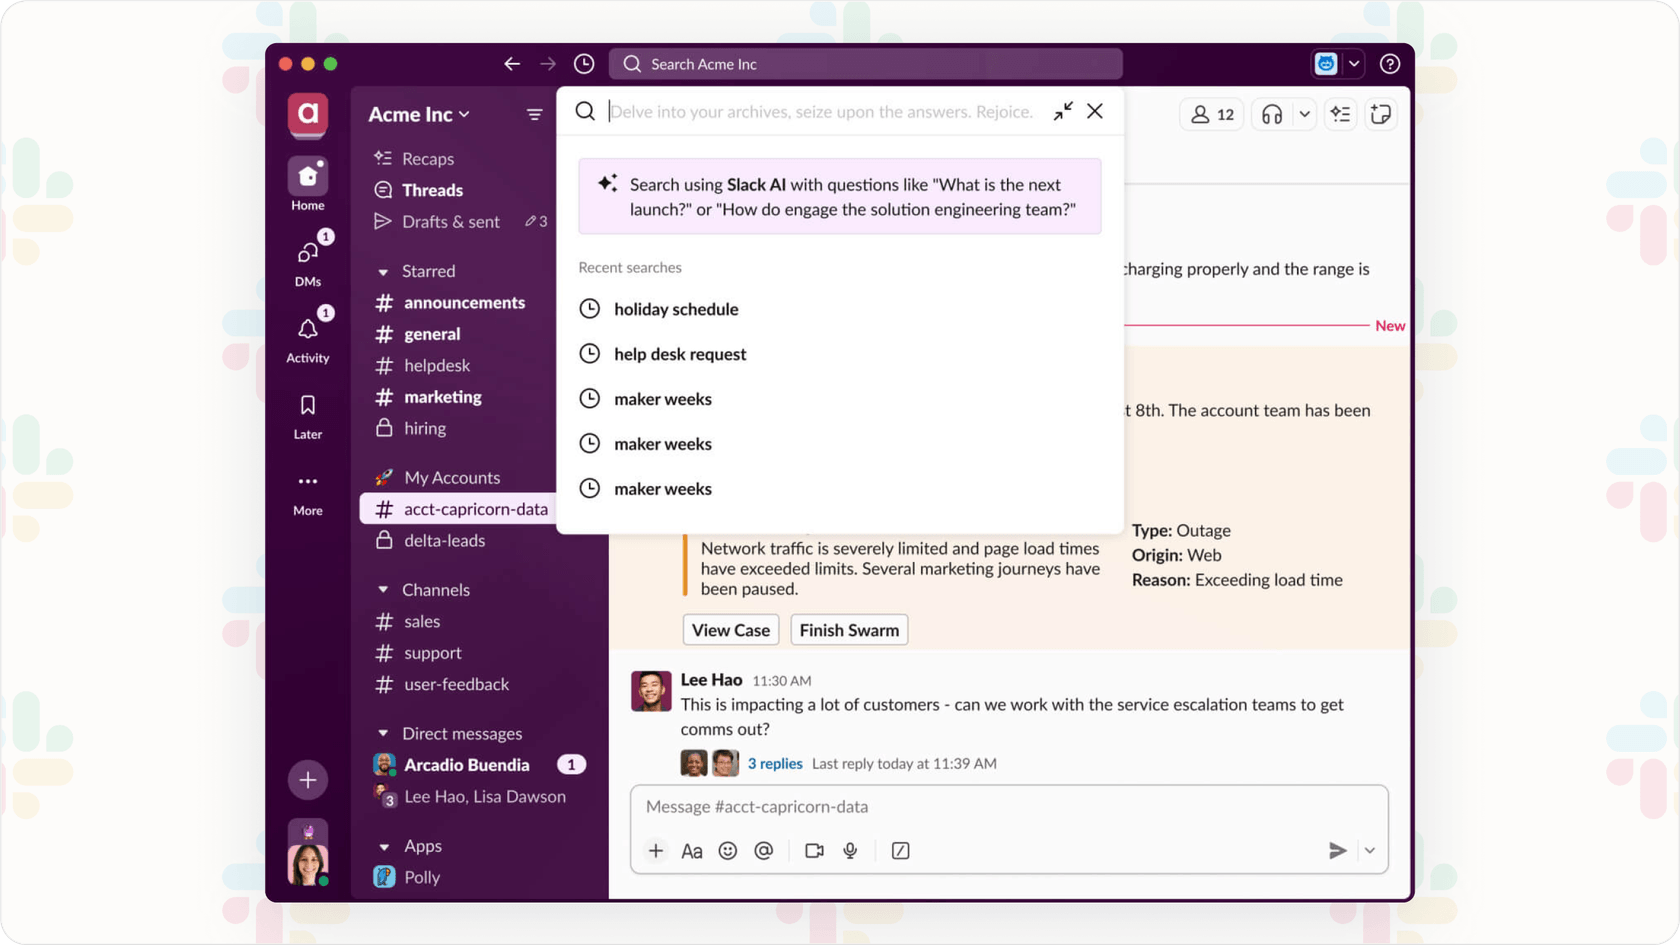Expand the huddle options chevron
Screen dimensions: 1680x945
1305,114
